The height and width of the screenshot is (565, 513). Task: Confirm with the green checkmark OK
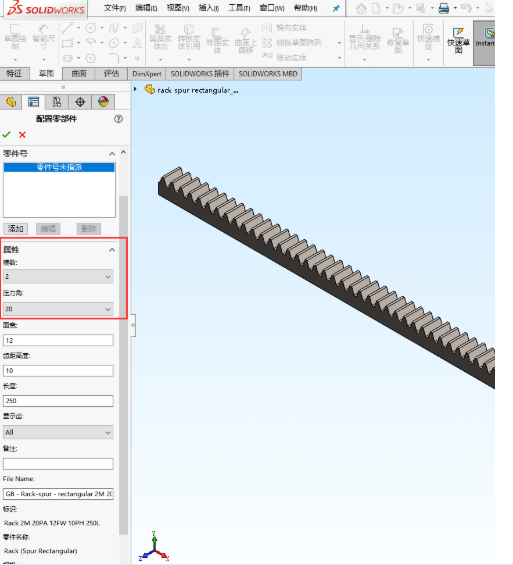point(6,135)
